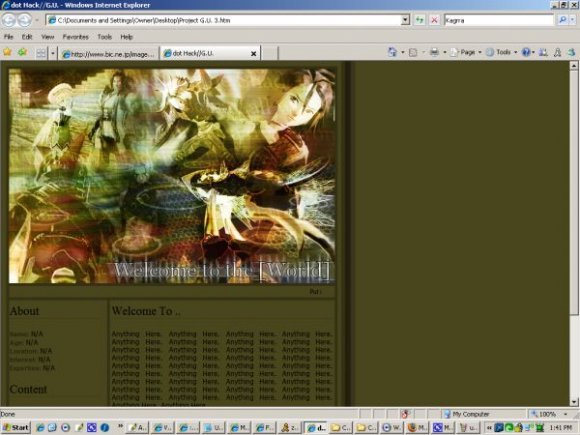
Task: Click the 1:41 PM system clock
Action: [561, 428]
